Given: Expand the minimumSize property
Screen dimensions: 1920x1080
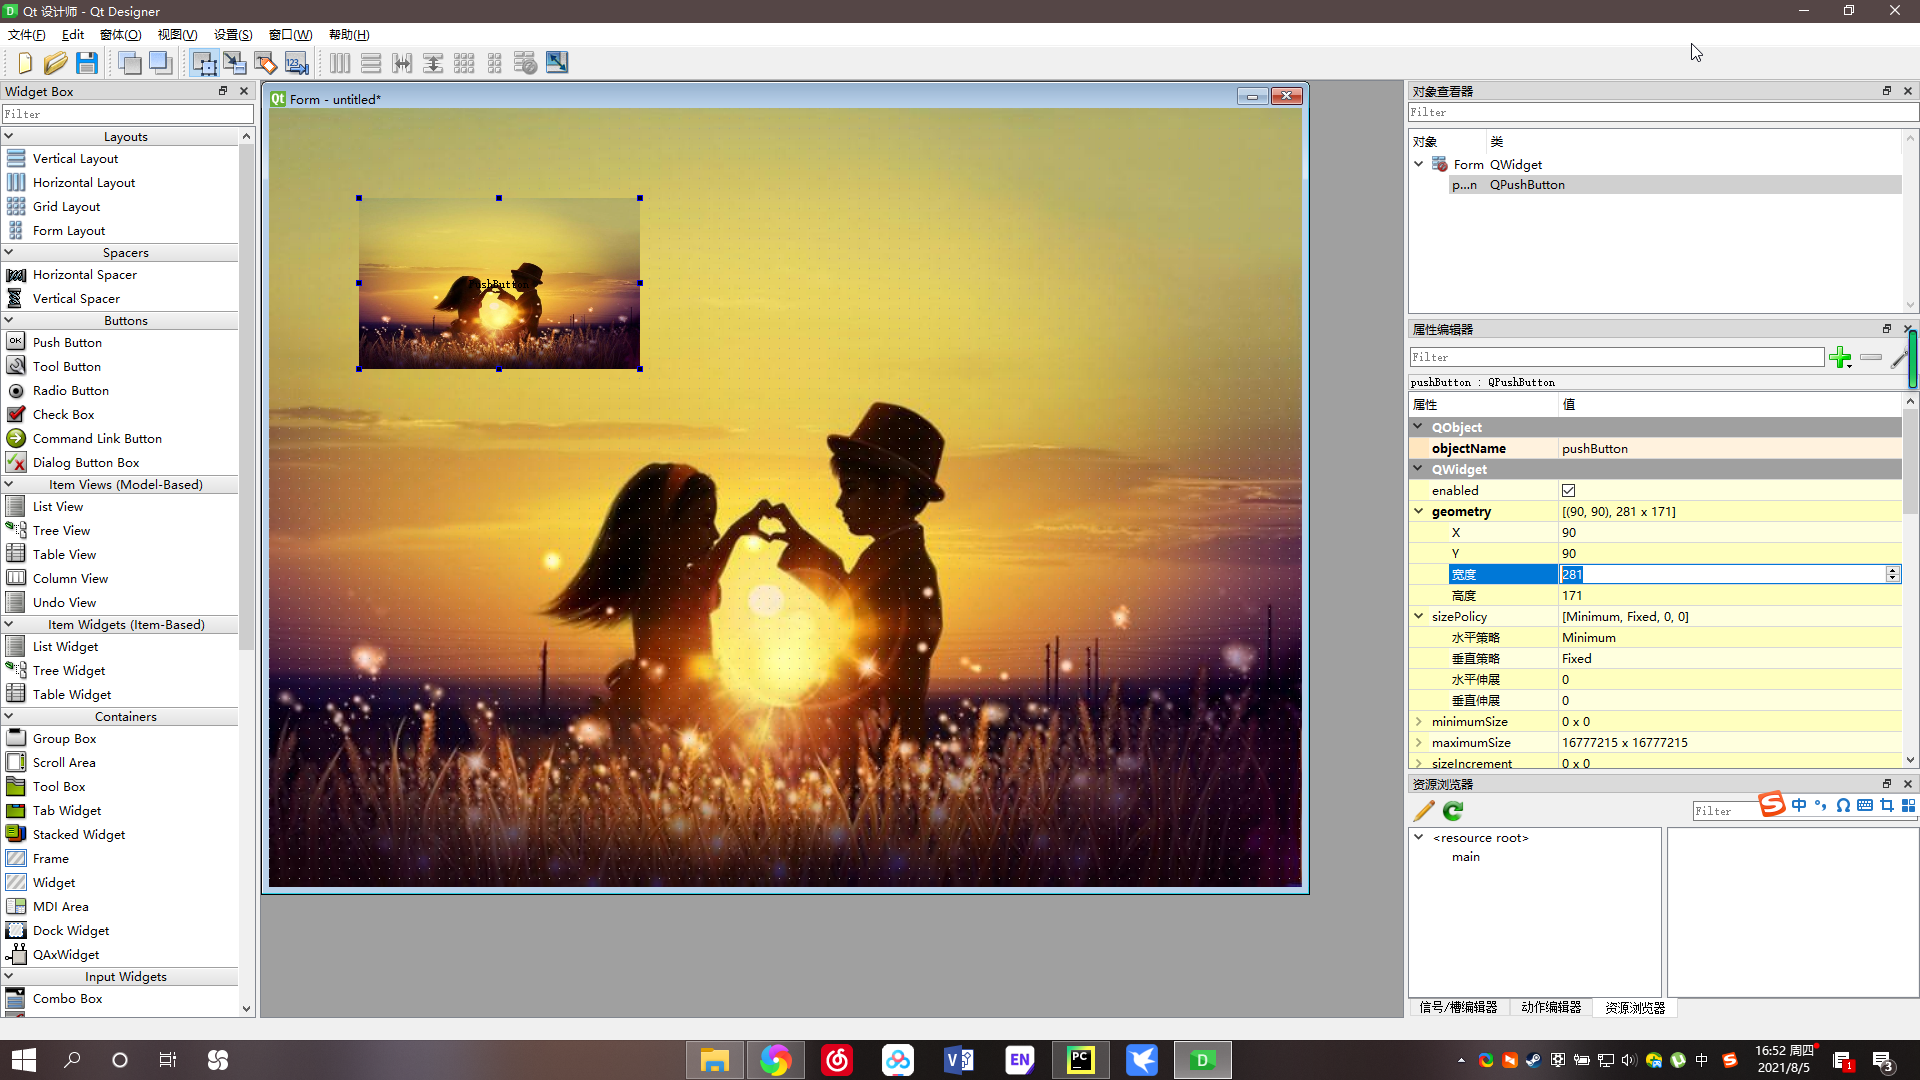Looking at the screenshot, I should tap(1418, 722).
